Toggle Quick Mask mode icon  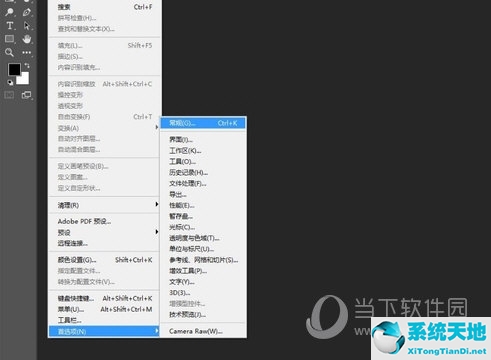click(9, 95)
